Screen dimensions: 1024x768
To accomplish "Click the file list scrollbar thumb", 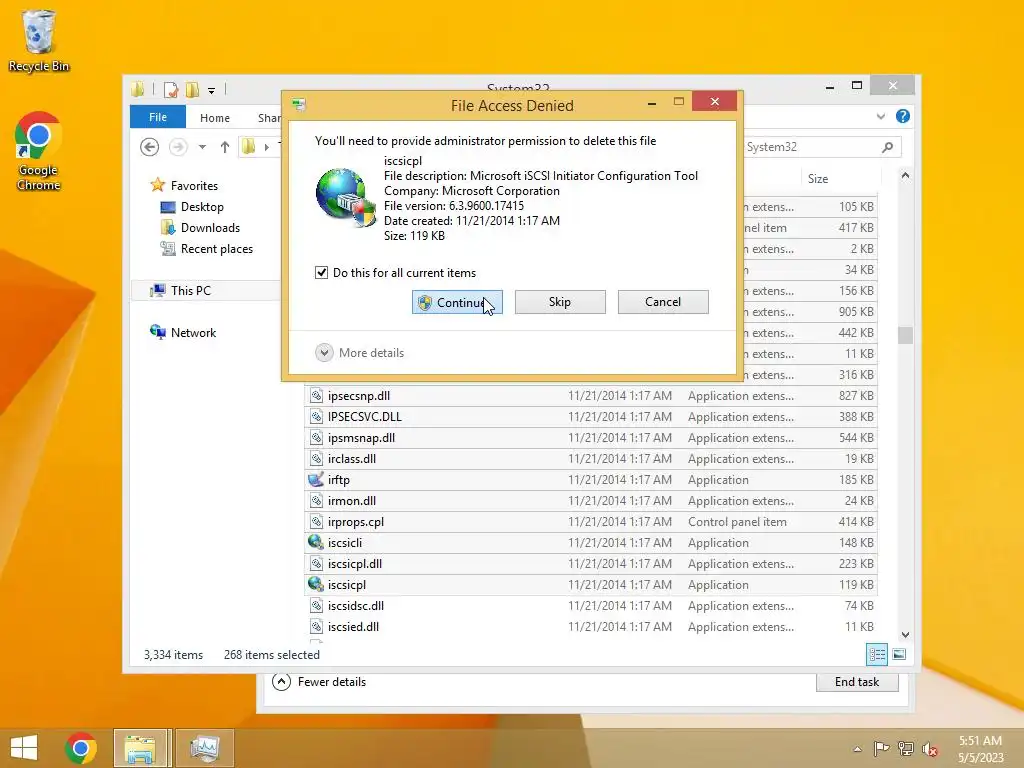I will (x=905, y=335).
